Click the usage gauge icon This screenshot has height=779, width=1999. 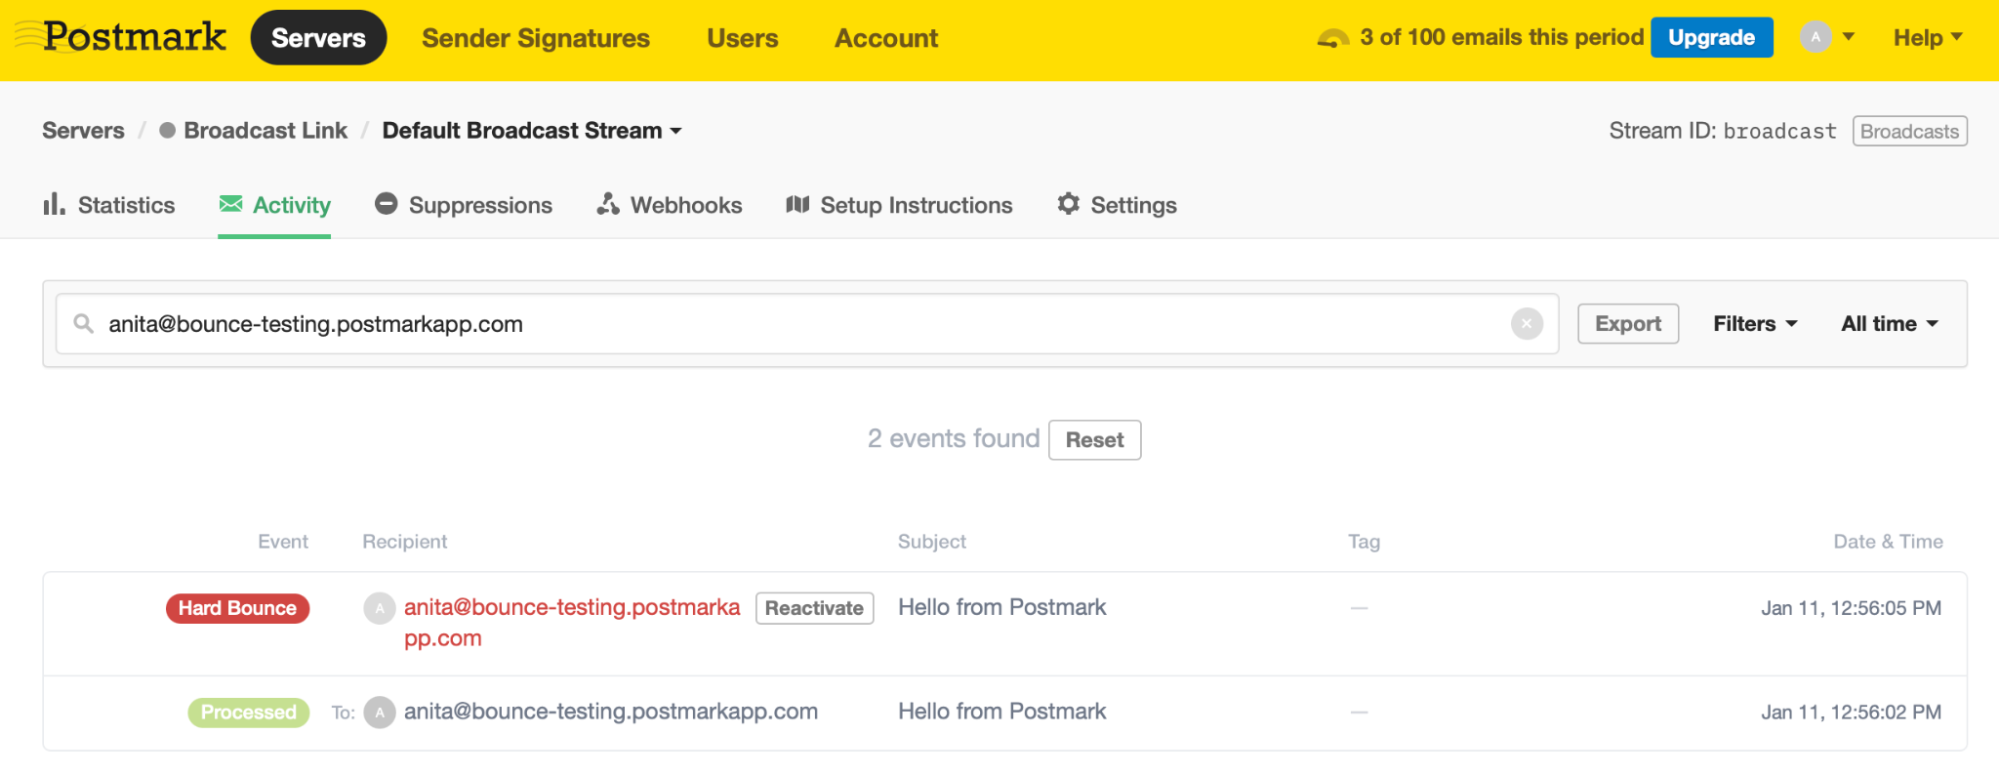1332,38
